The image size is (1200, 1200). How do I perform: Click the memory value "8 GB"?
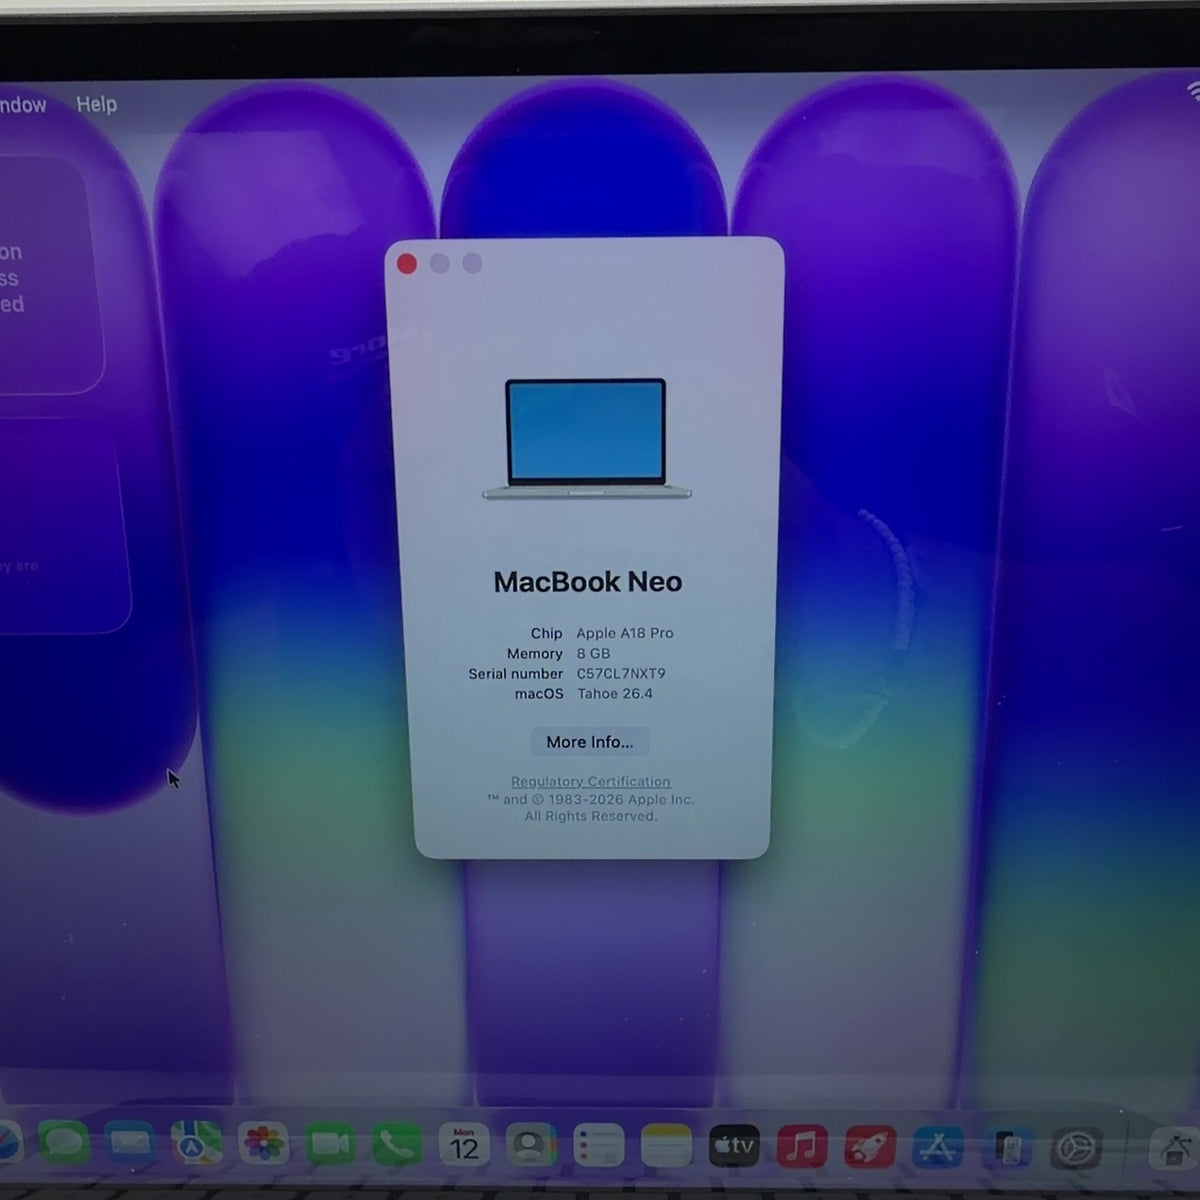[593, 653]
